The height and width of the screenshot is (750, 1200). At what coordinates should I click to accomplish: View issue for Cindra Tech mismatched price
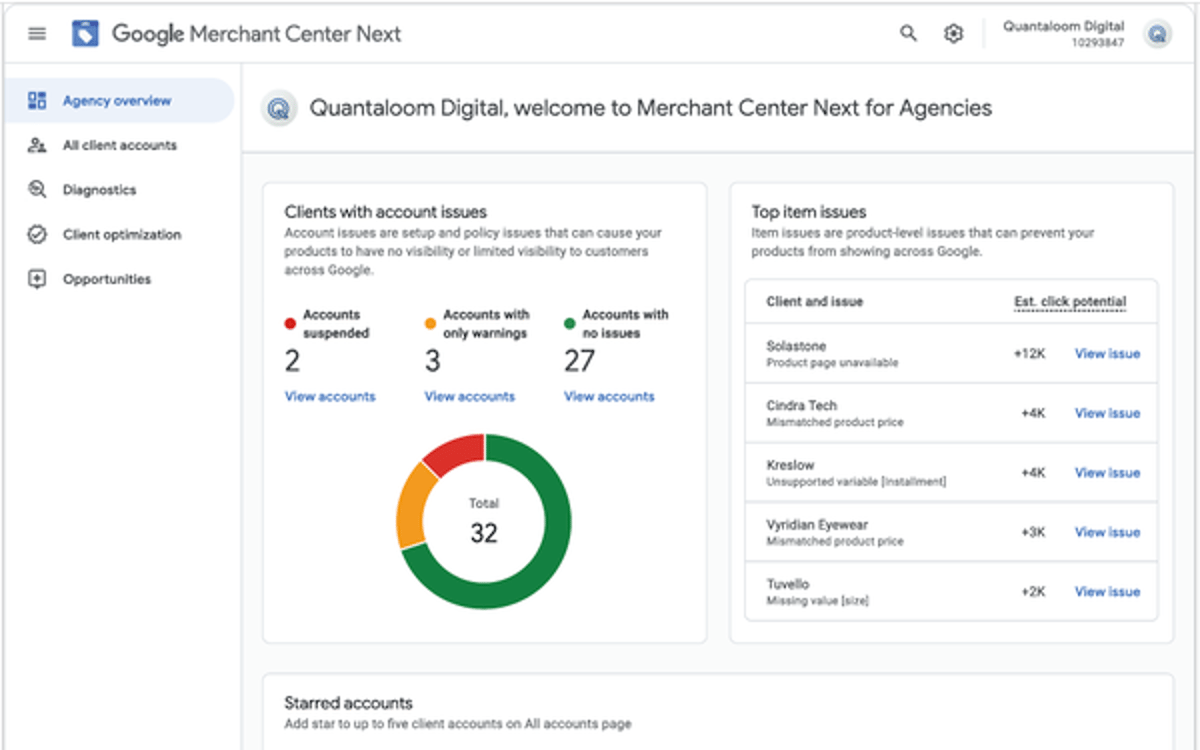1106,413
